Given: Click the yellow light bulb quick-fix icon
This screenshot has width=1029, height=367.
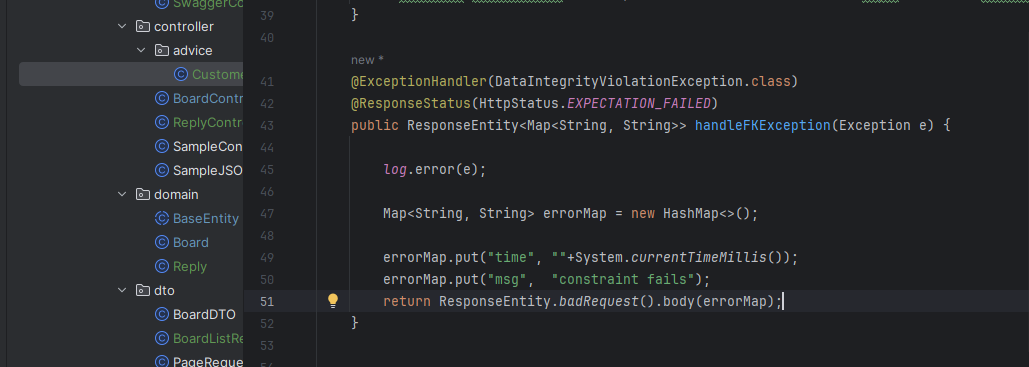Looking at the screenshot, I should click(x=333, y=301).
